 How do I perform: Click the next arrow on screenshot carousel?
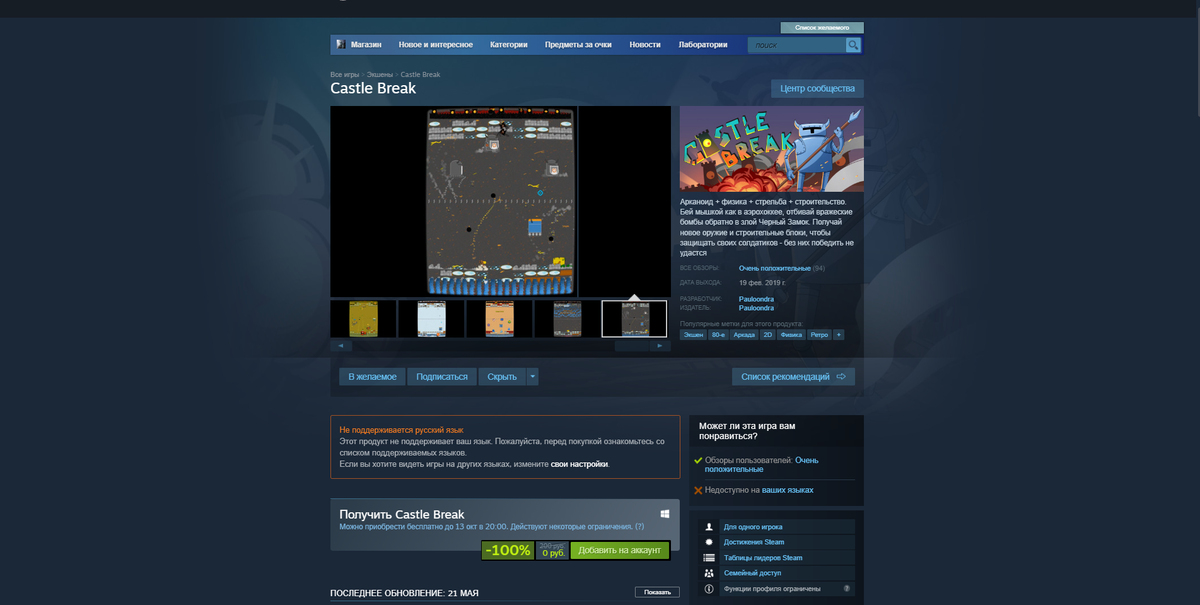point(660,344)
